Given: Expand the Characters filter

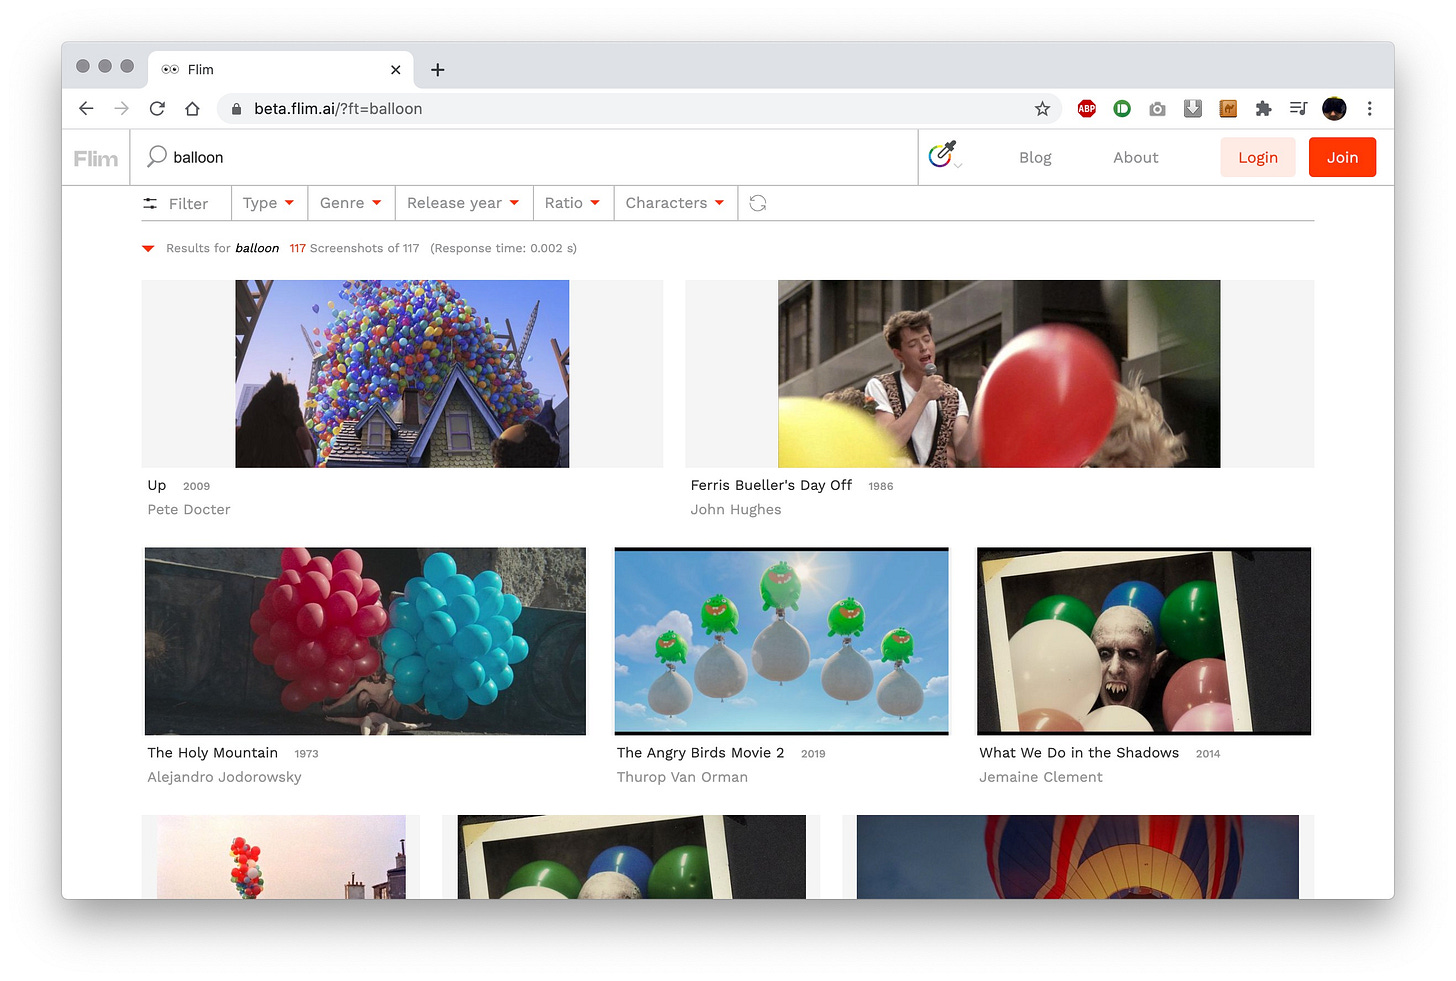Looking at the screenshot, I should pos(675,203).
